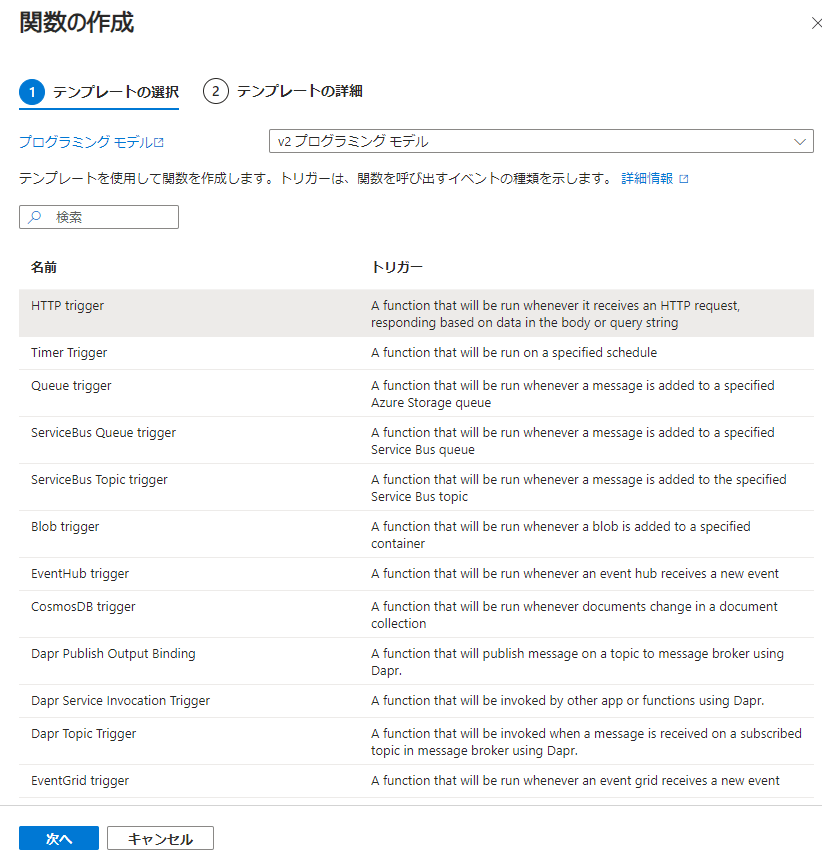Viewport: 822px width, 864px height.
Task: Click description mentioning Azure Storage queue
Action: (x=573, y=394)
